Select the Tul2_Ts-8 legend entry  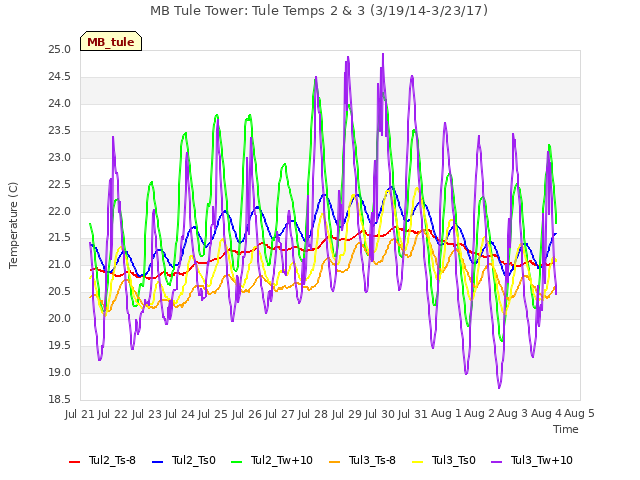tap(102, 461)
